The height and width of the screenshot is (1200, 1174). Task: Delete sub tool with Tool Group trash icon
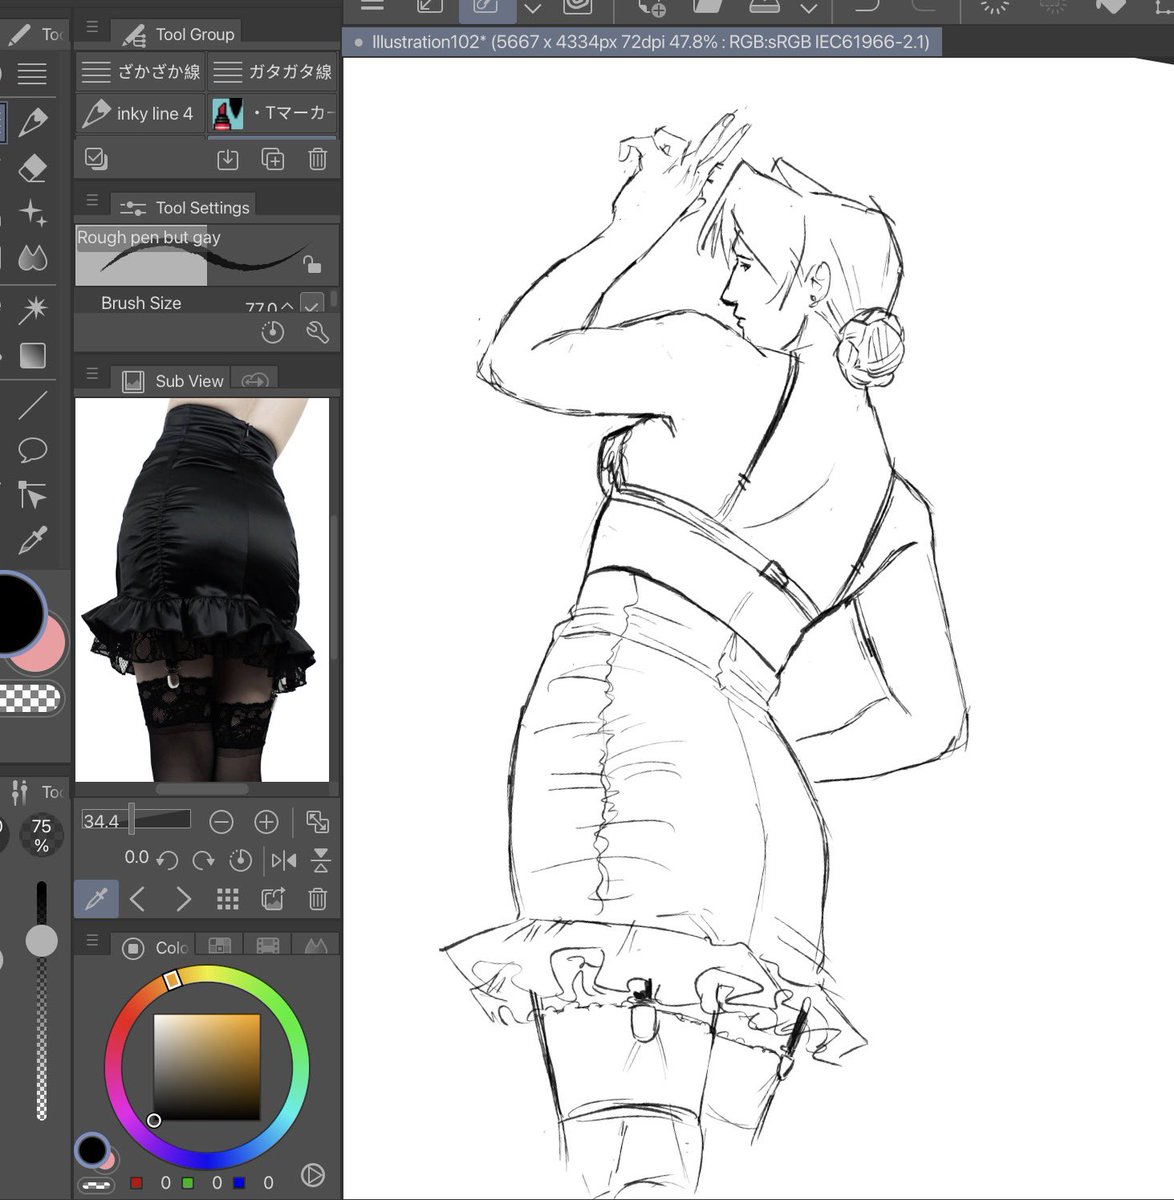(x=317, y=158)
